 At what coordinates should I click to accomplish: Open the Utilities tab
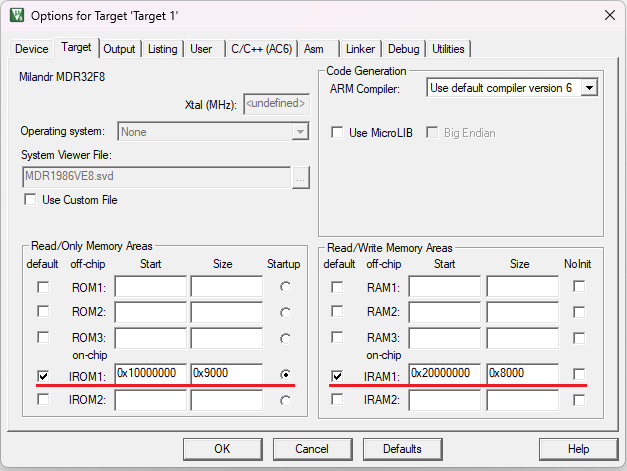[448, 49]
